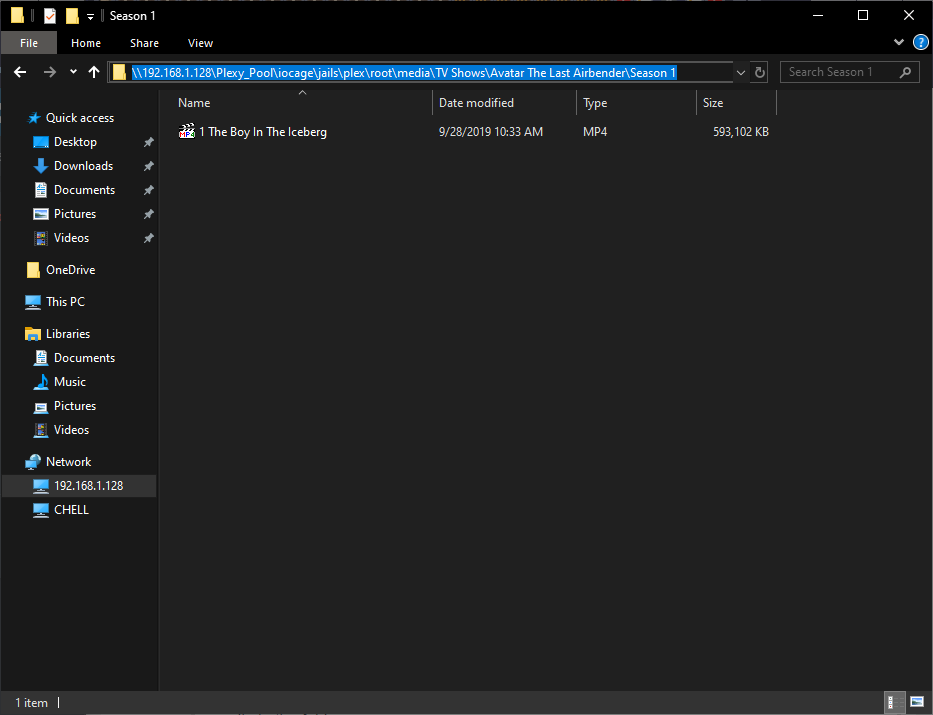933x715 pixels.
Task: Open the Help question mark icon
Action: [x=921, y=43]
